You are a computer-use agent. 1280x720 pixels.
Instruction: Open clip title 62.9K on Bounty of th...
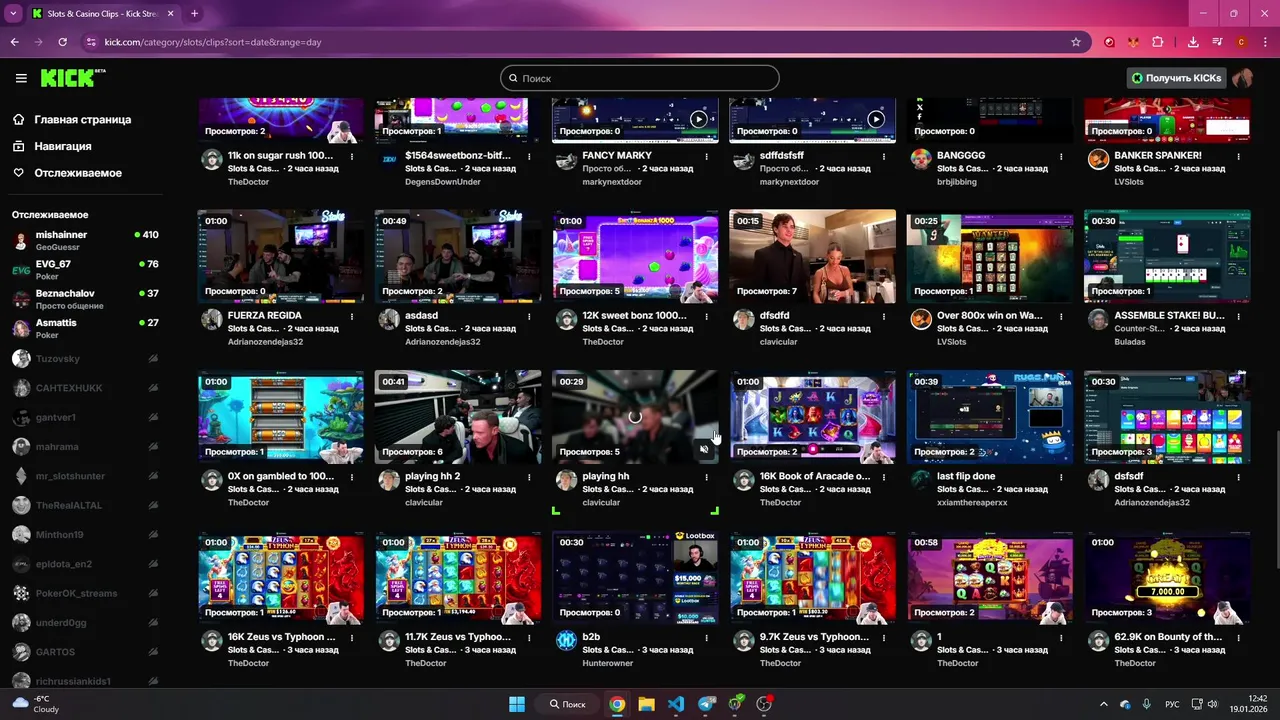pyautogui.click(x=1168, y=636)
